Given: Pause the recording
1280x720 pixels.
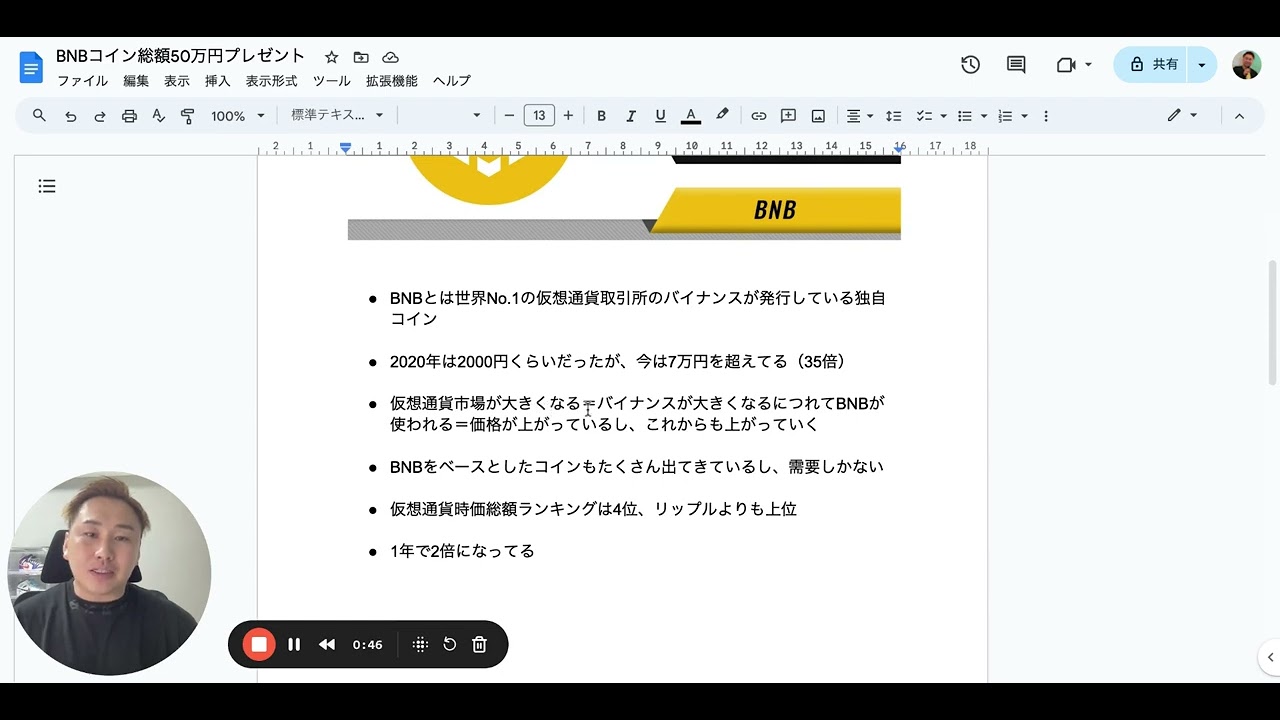Looking at the screenshot, I should [x=294, y=645].
